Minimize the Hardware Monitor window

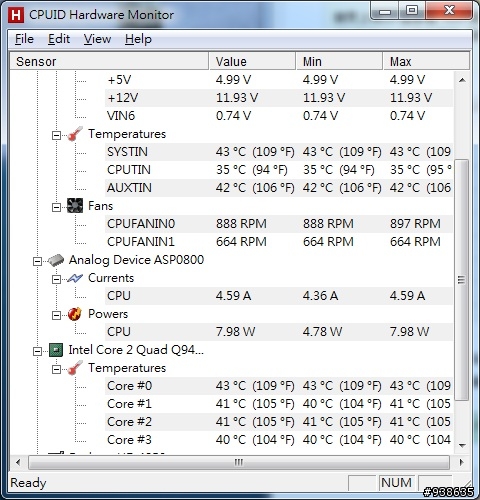385,12
